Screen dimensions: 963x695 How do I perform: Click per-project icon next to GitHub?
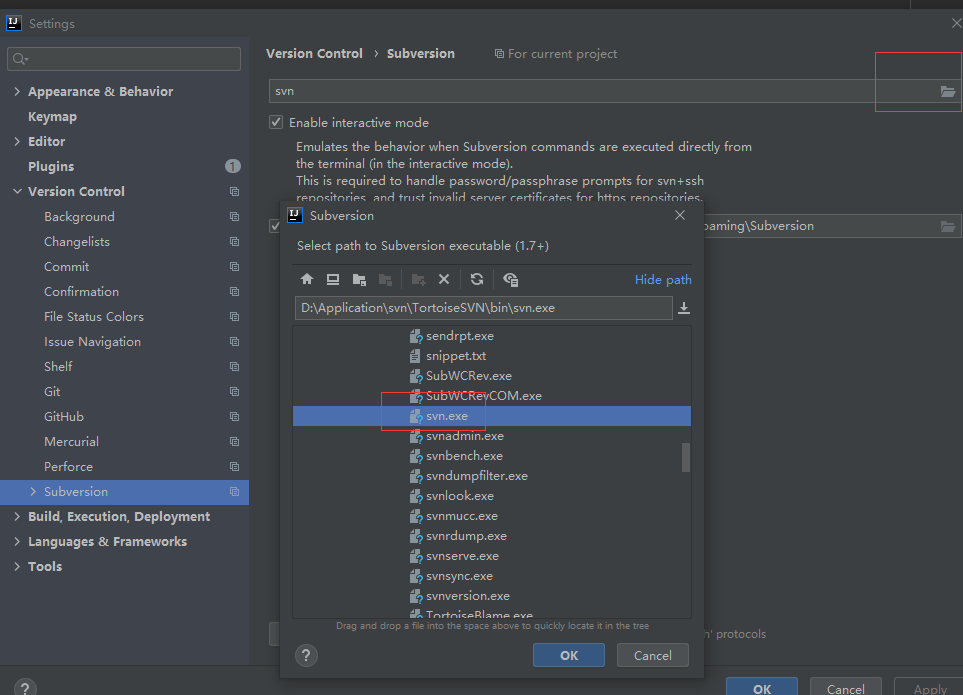pos(234,416)
